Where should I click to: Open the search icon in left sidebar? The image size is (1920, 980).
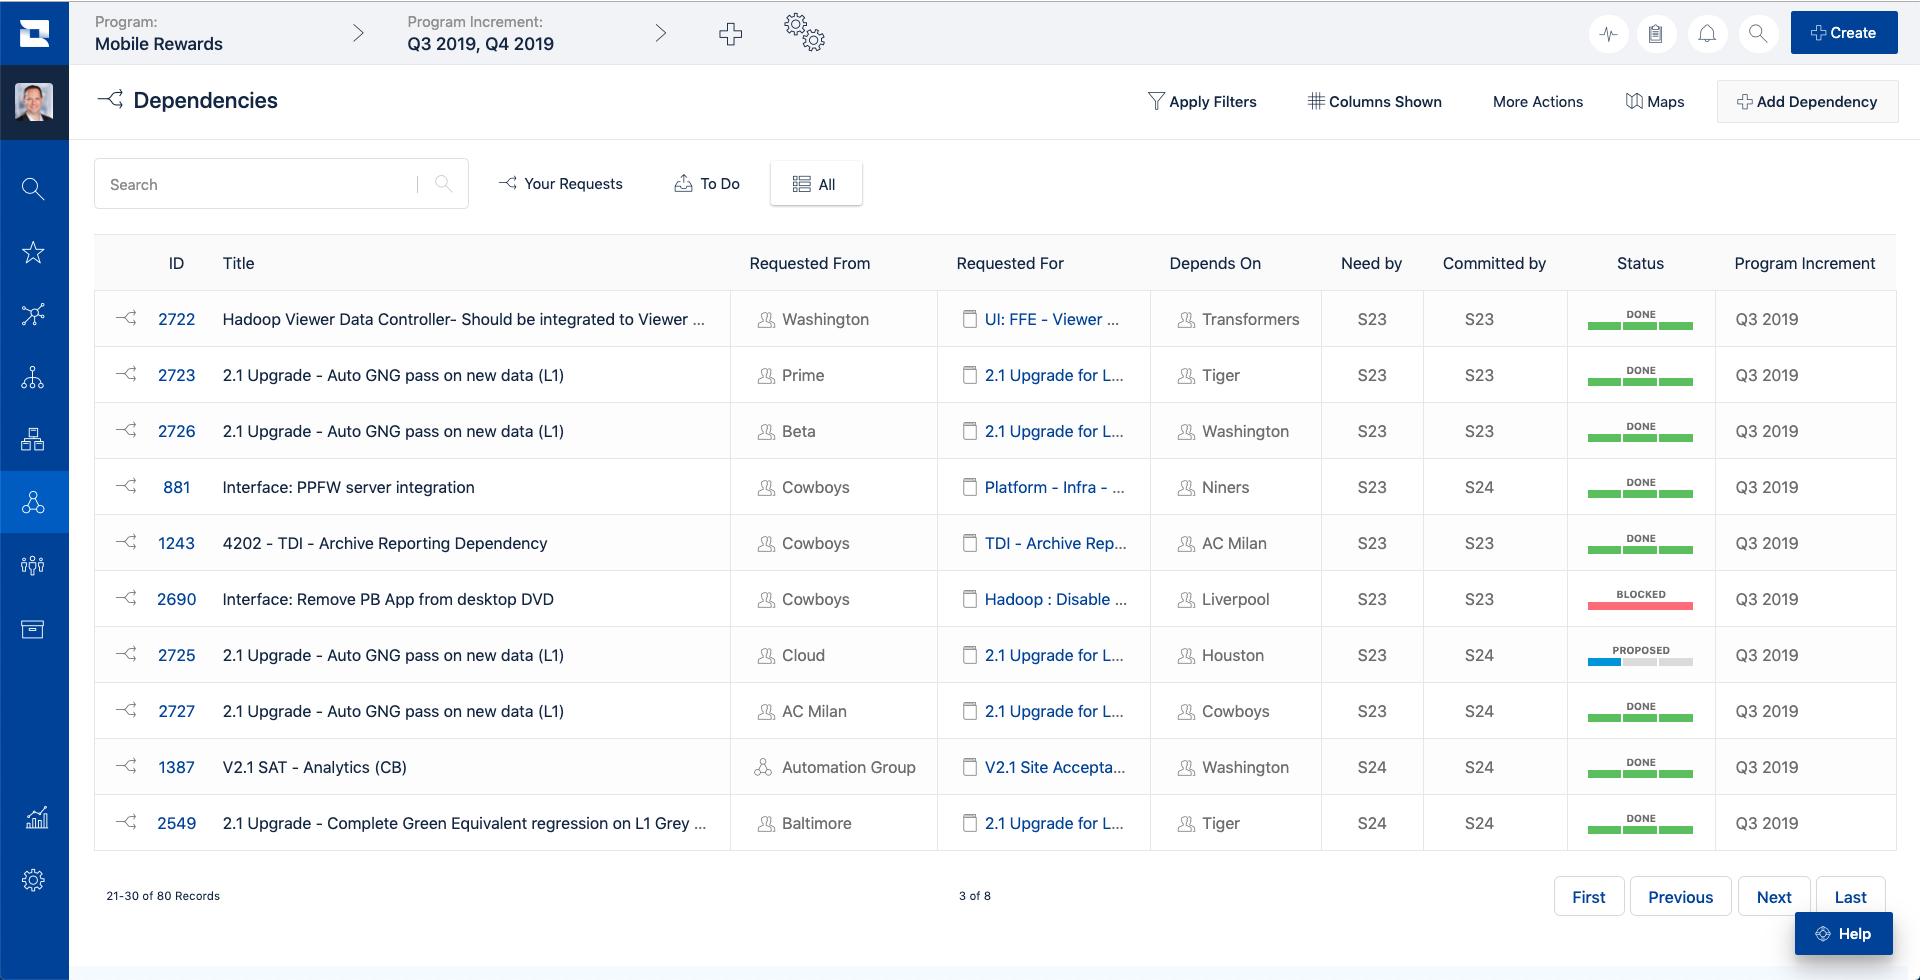[33, 188]
